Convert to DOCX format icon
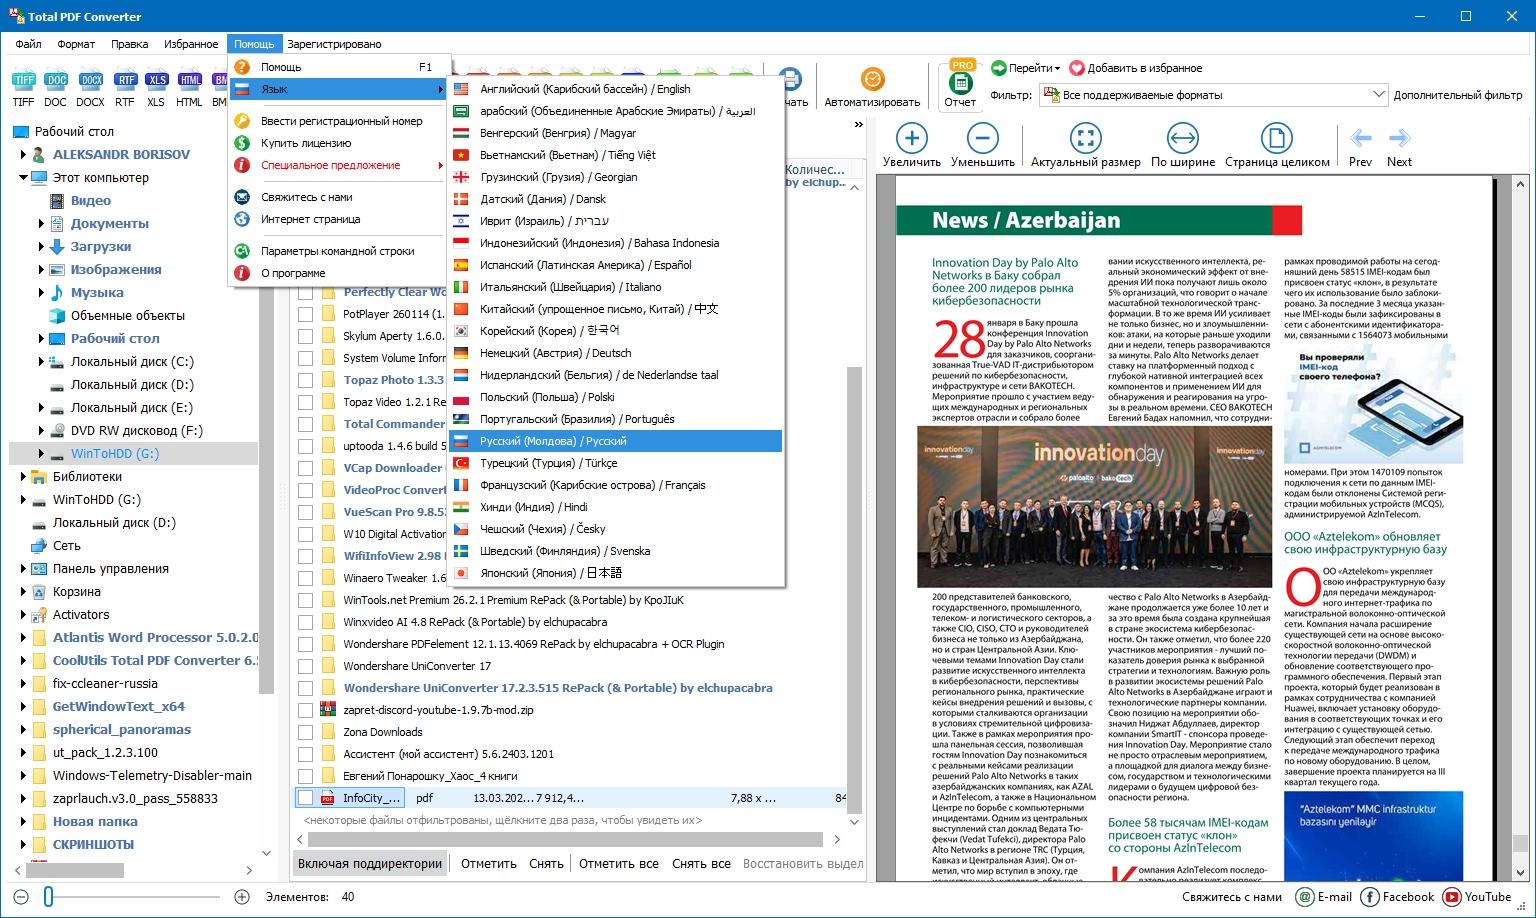Image resolution: width=1536 pixels, height=918 pixels. [91, 81]
